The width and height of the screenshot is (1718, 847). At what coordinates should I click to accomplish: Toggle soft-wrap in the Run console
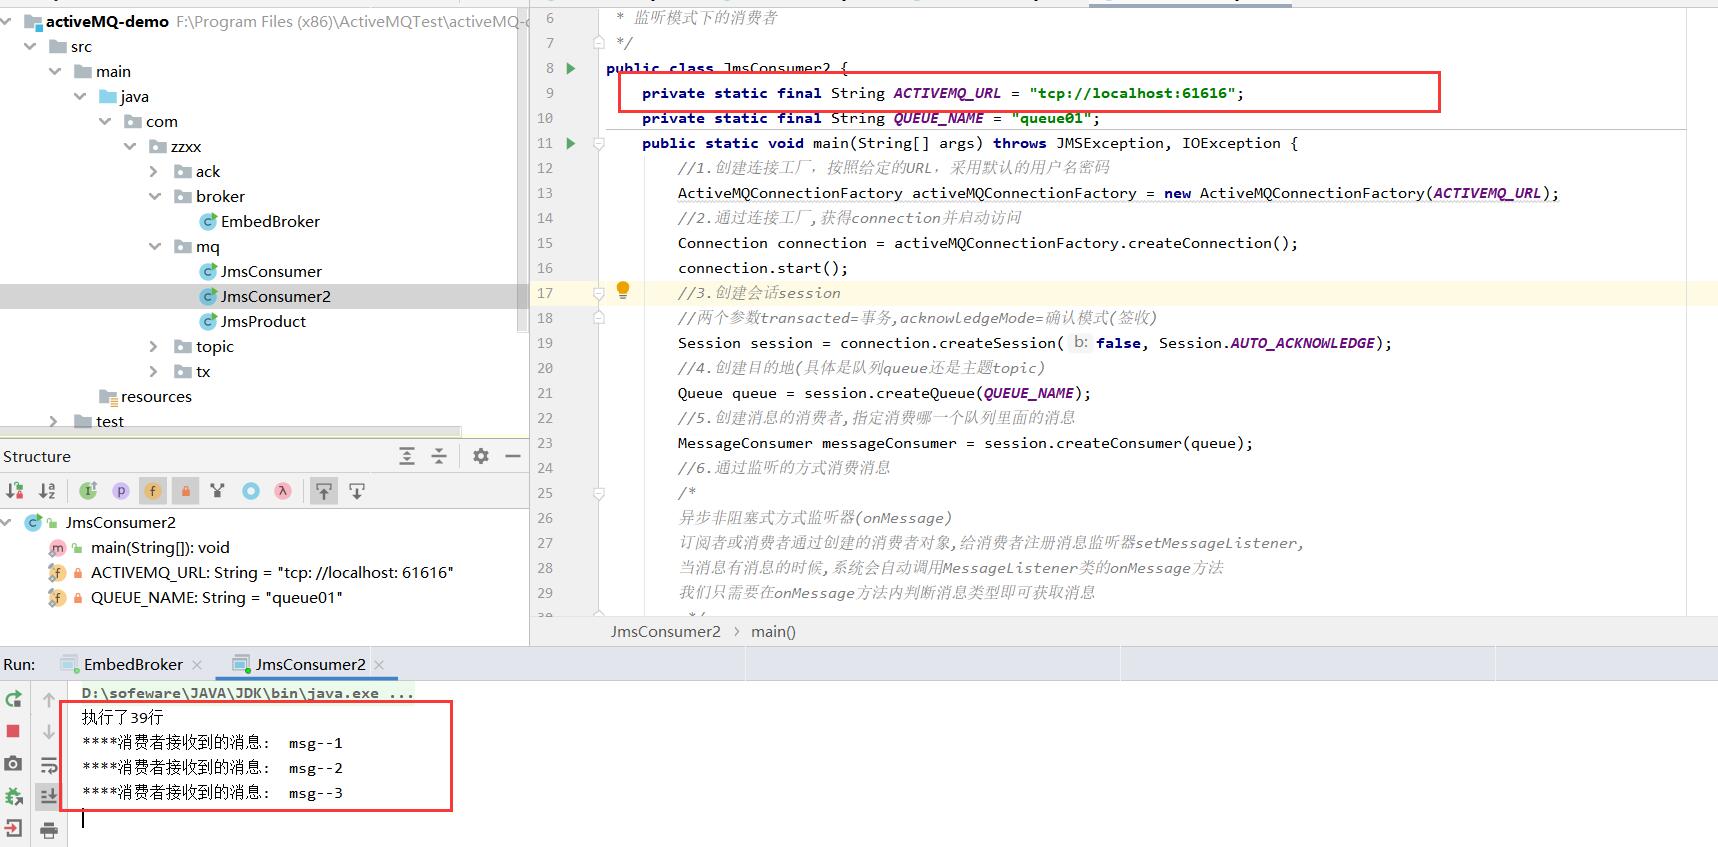pyautogui.click(x=48, y=765)
